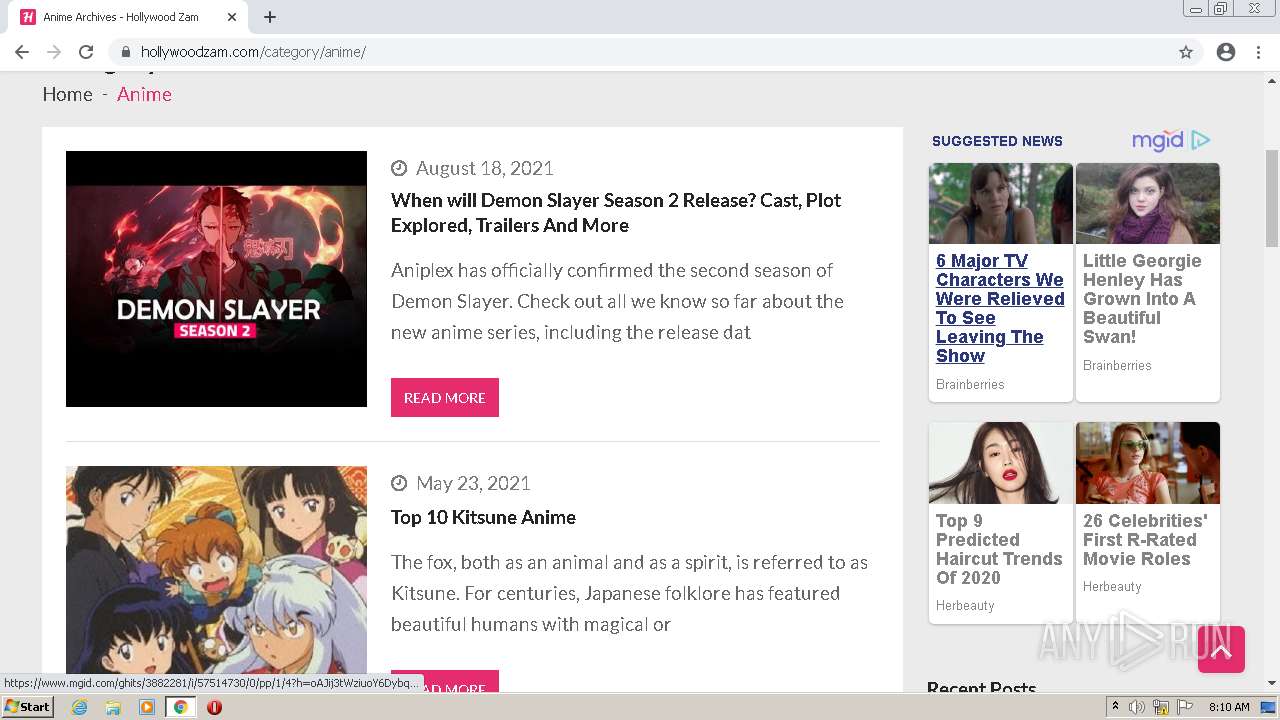Close the Anime Archives tab
Image resolution: width=1280 pixels, height=720 pixels.
pos(232,17)
